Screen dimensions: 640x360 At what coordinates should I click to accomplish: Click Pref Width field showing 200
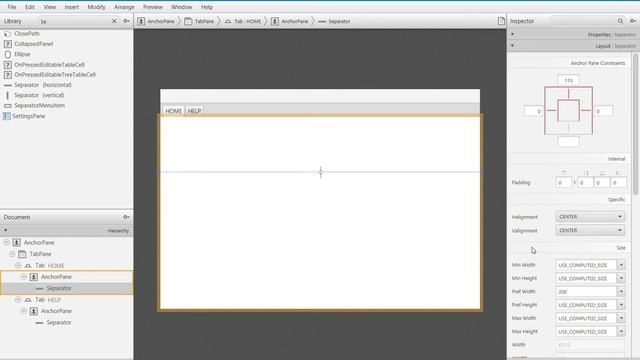[586, 291]
